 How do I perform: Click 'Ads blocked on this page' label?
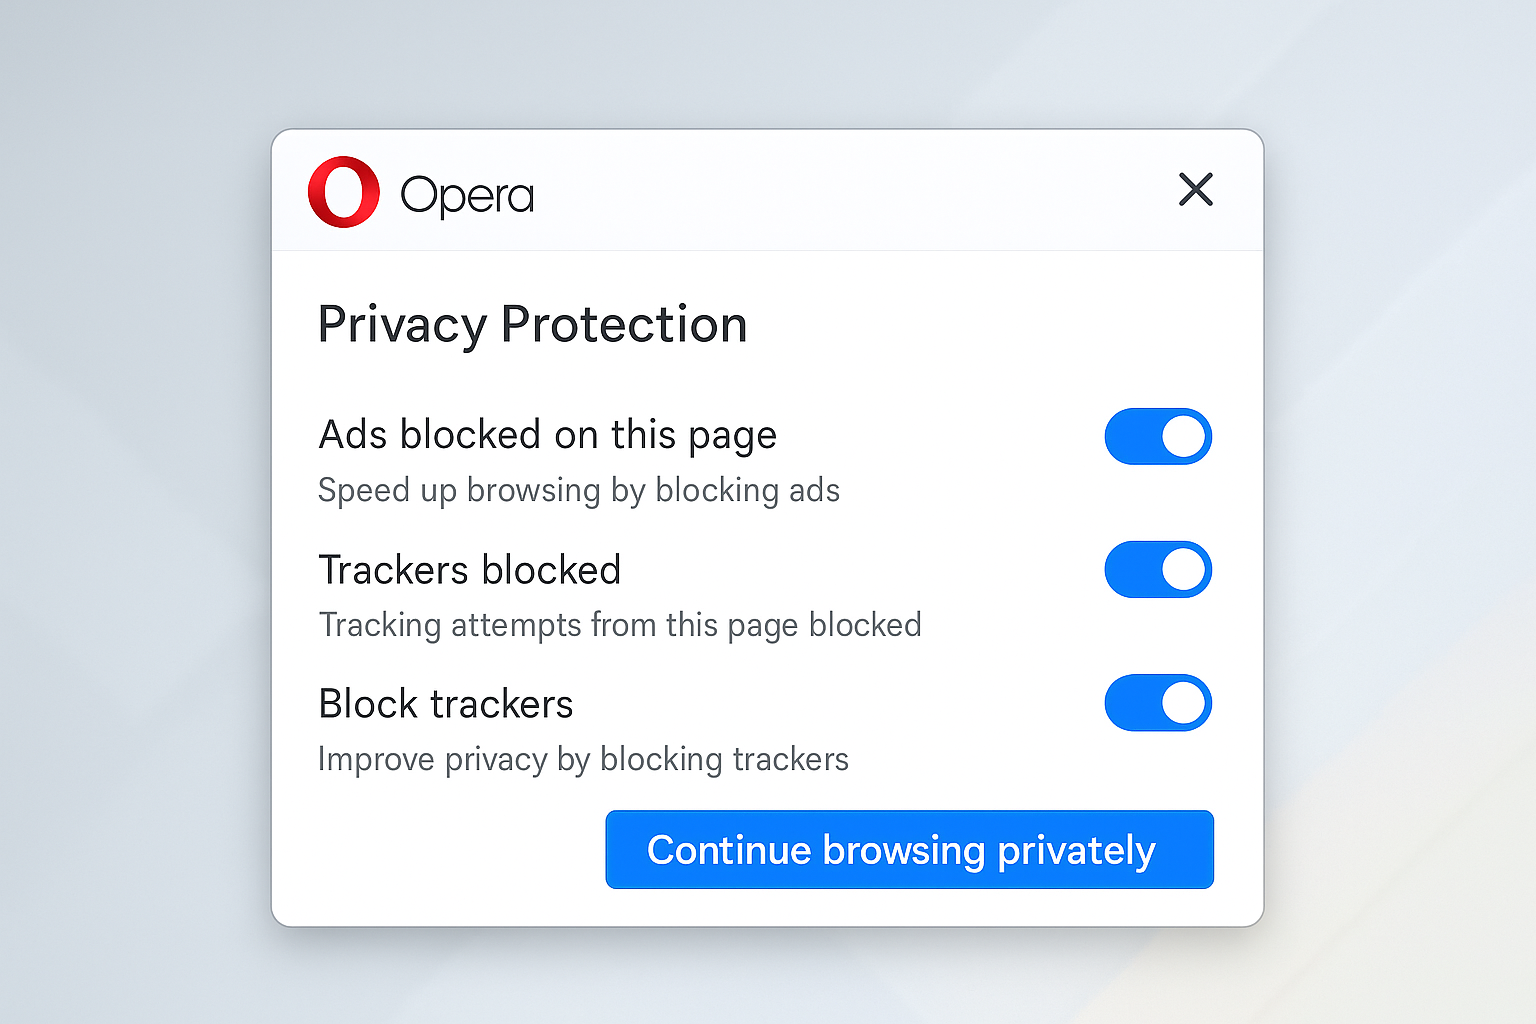click(x=547, y=436)
